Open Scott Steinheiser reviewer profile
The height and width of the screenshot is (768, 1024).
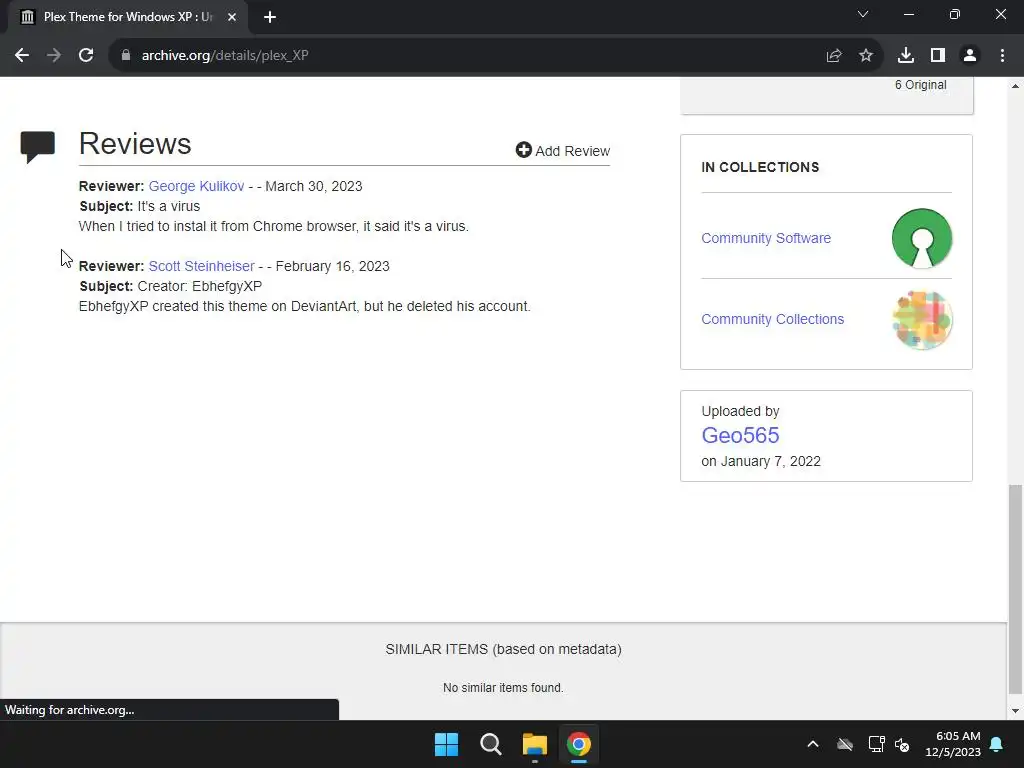[201, 266]
